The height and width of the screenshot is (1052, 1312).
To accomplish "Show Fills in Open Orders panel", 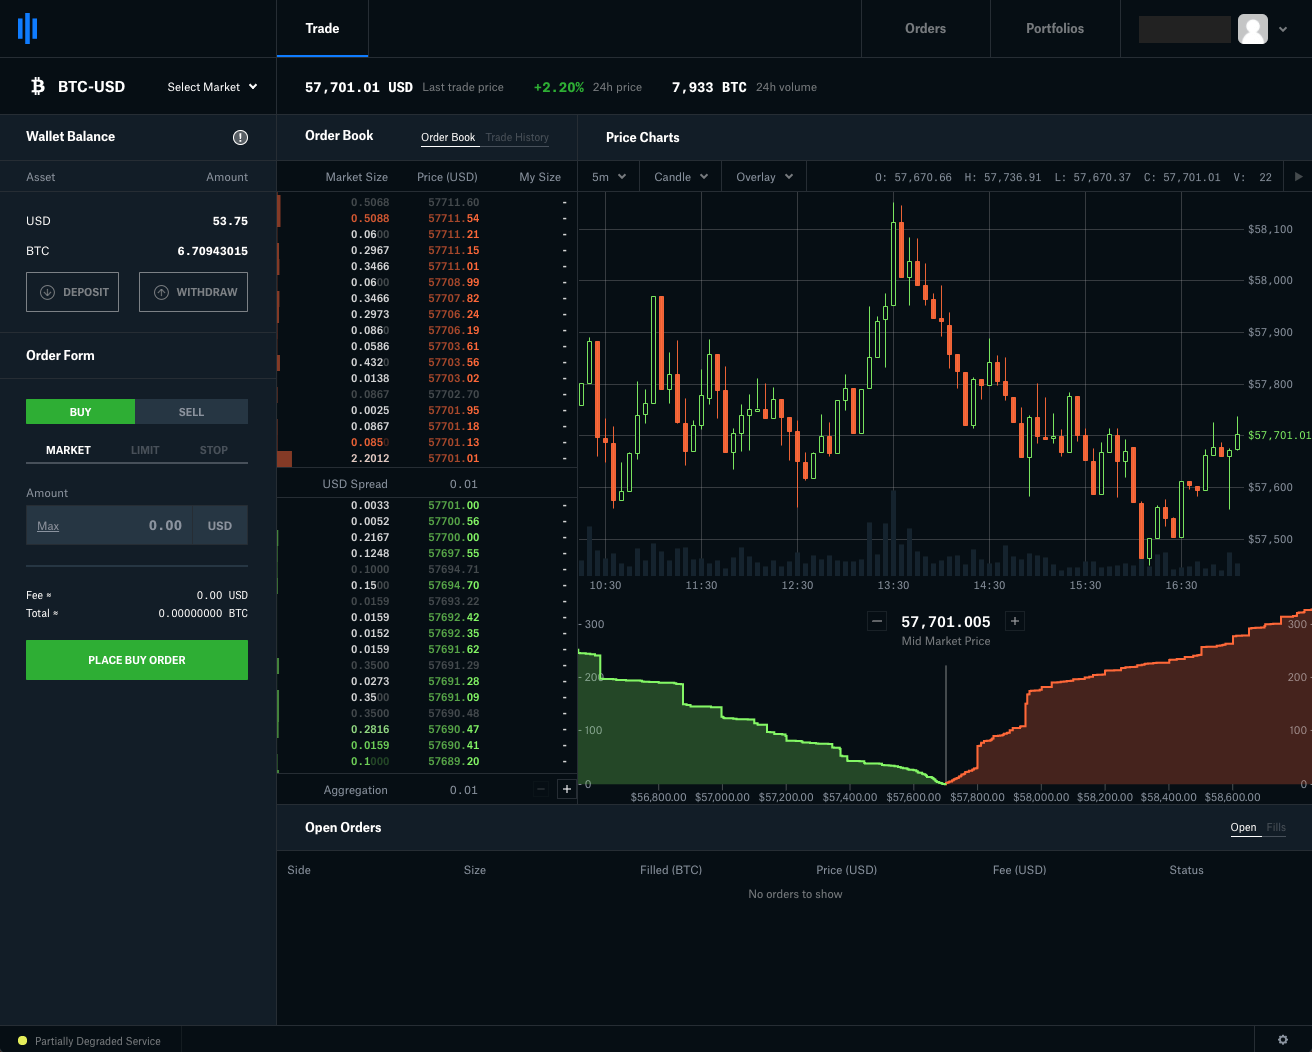I will point(1276,827).
